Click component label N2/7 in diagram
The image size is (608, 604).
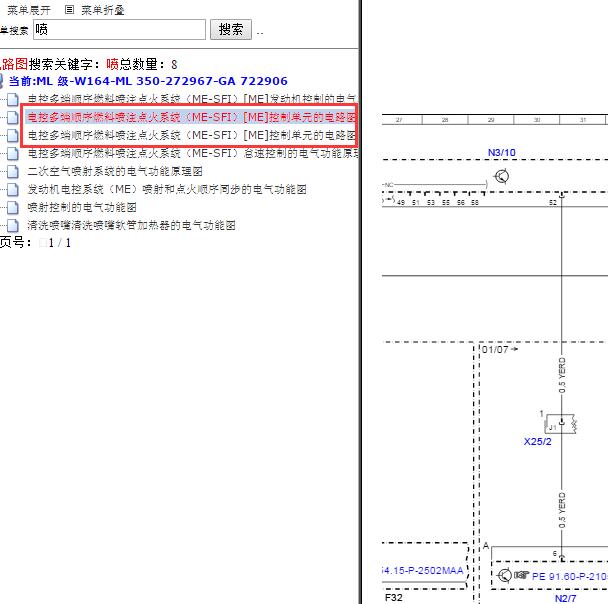tap(565, 598)
